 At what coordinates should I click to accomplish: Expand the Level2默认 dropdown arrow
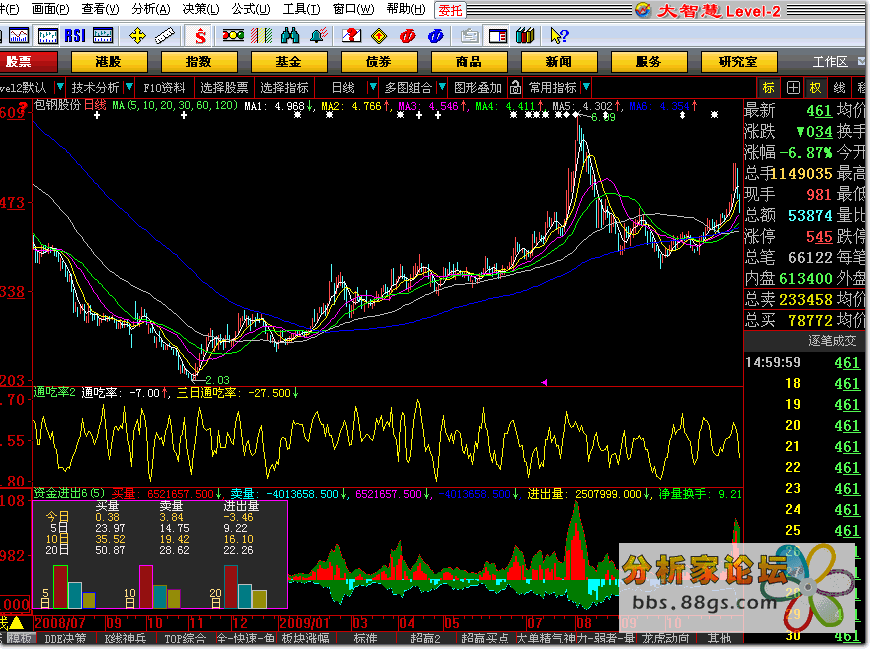pos(60,87)
